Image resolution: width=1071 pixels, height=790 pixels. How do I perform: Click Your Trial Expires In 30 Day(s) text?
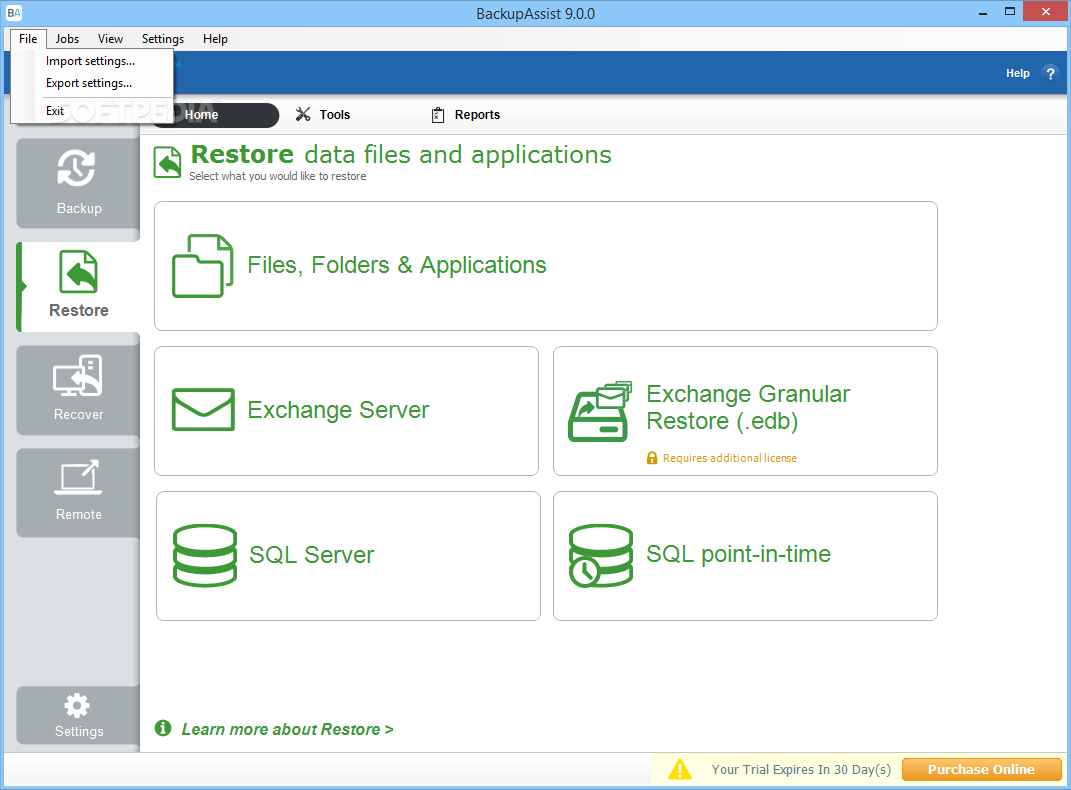coord(801,770)
